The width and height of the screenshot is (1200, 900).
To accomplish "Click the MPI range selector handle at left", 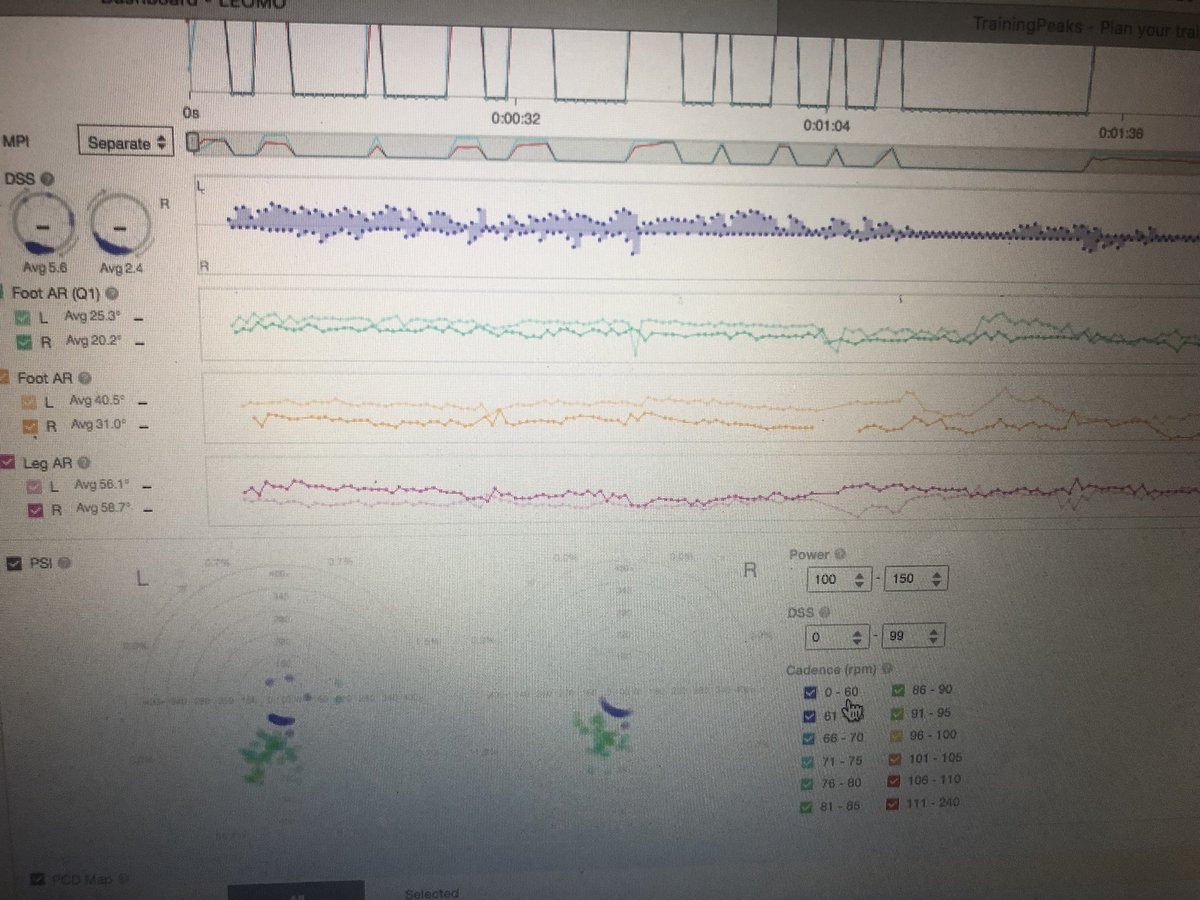I will (193, 142).
